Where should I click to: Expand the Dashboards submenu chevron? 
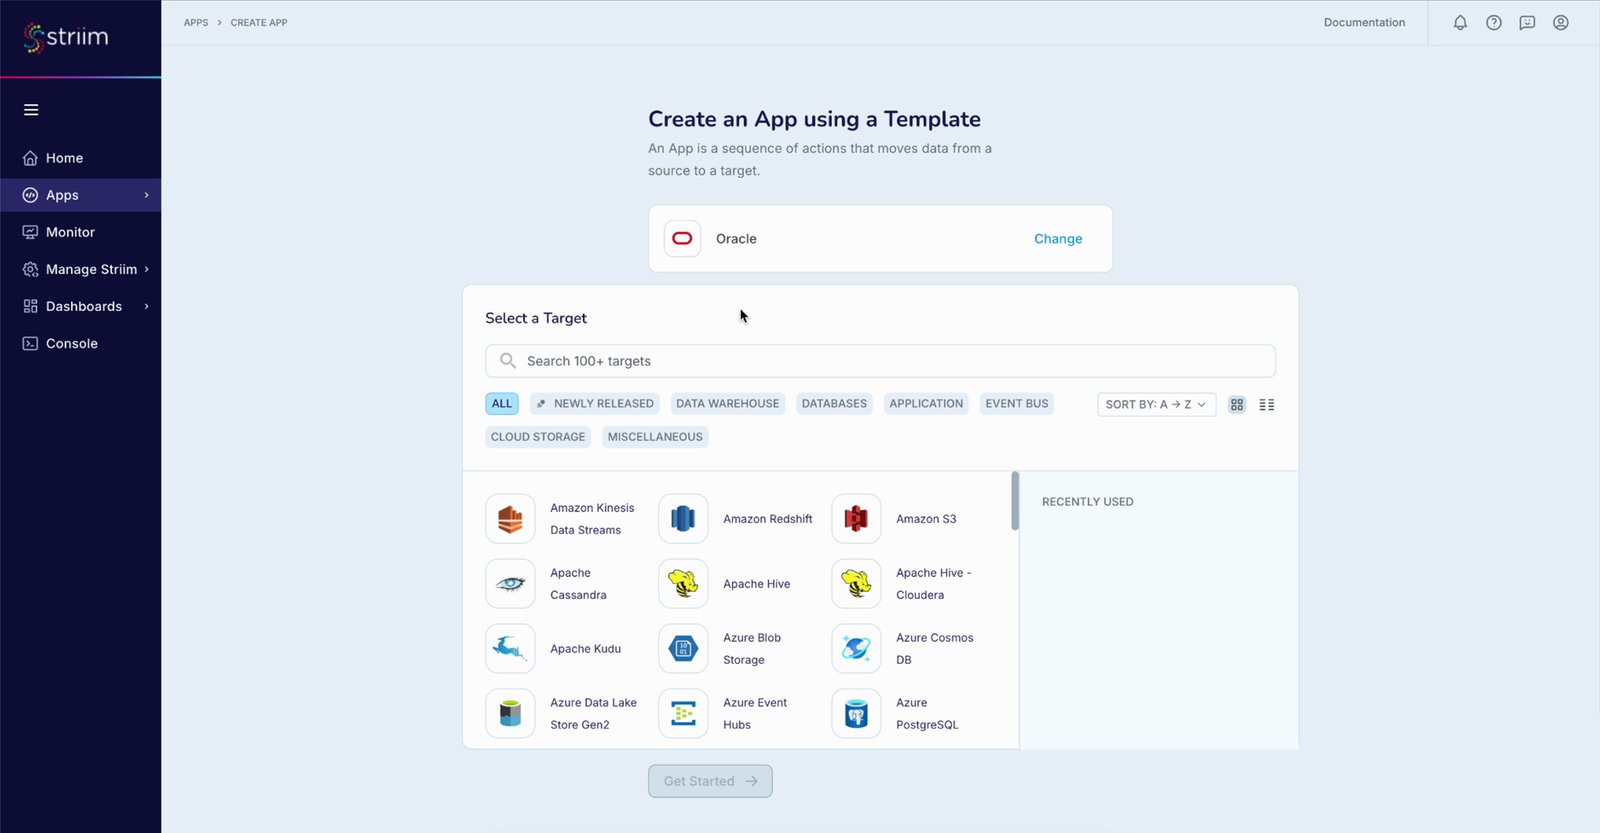click(146, 306)
